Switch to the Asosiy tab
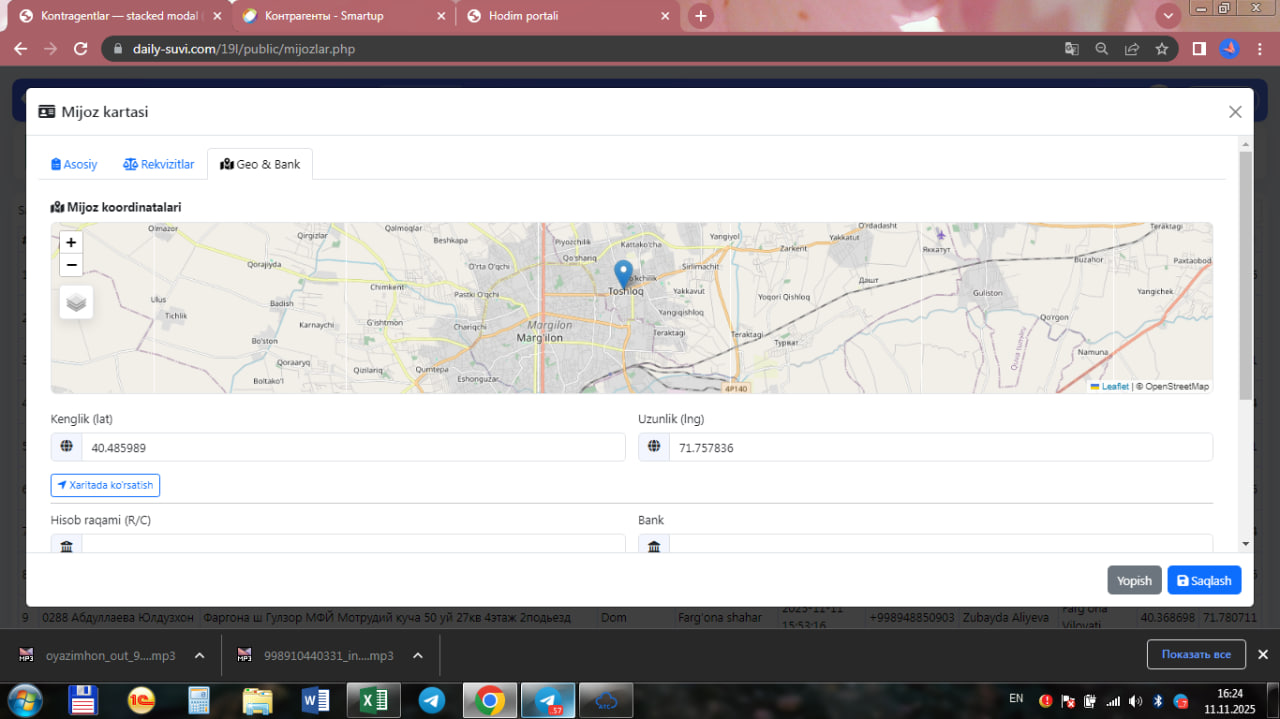1280x719 pixels. pos(74,164)
